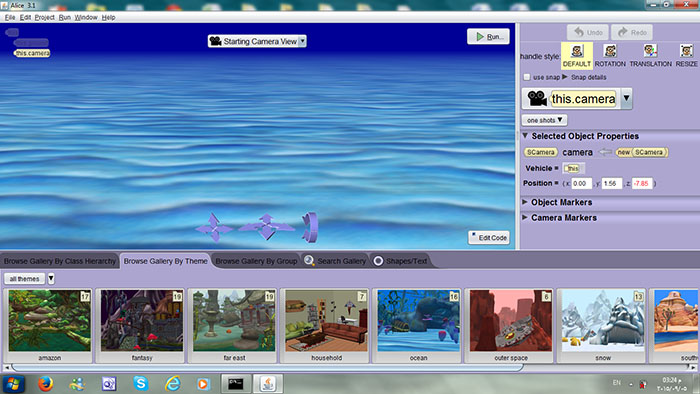Open the Project menu

(44, 17)
